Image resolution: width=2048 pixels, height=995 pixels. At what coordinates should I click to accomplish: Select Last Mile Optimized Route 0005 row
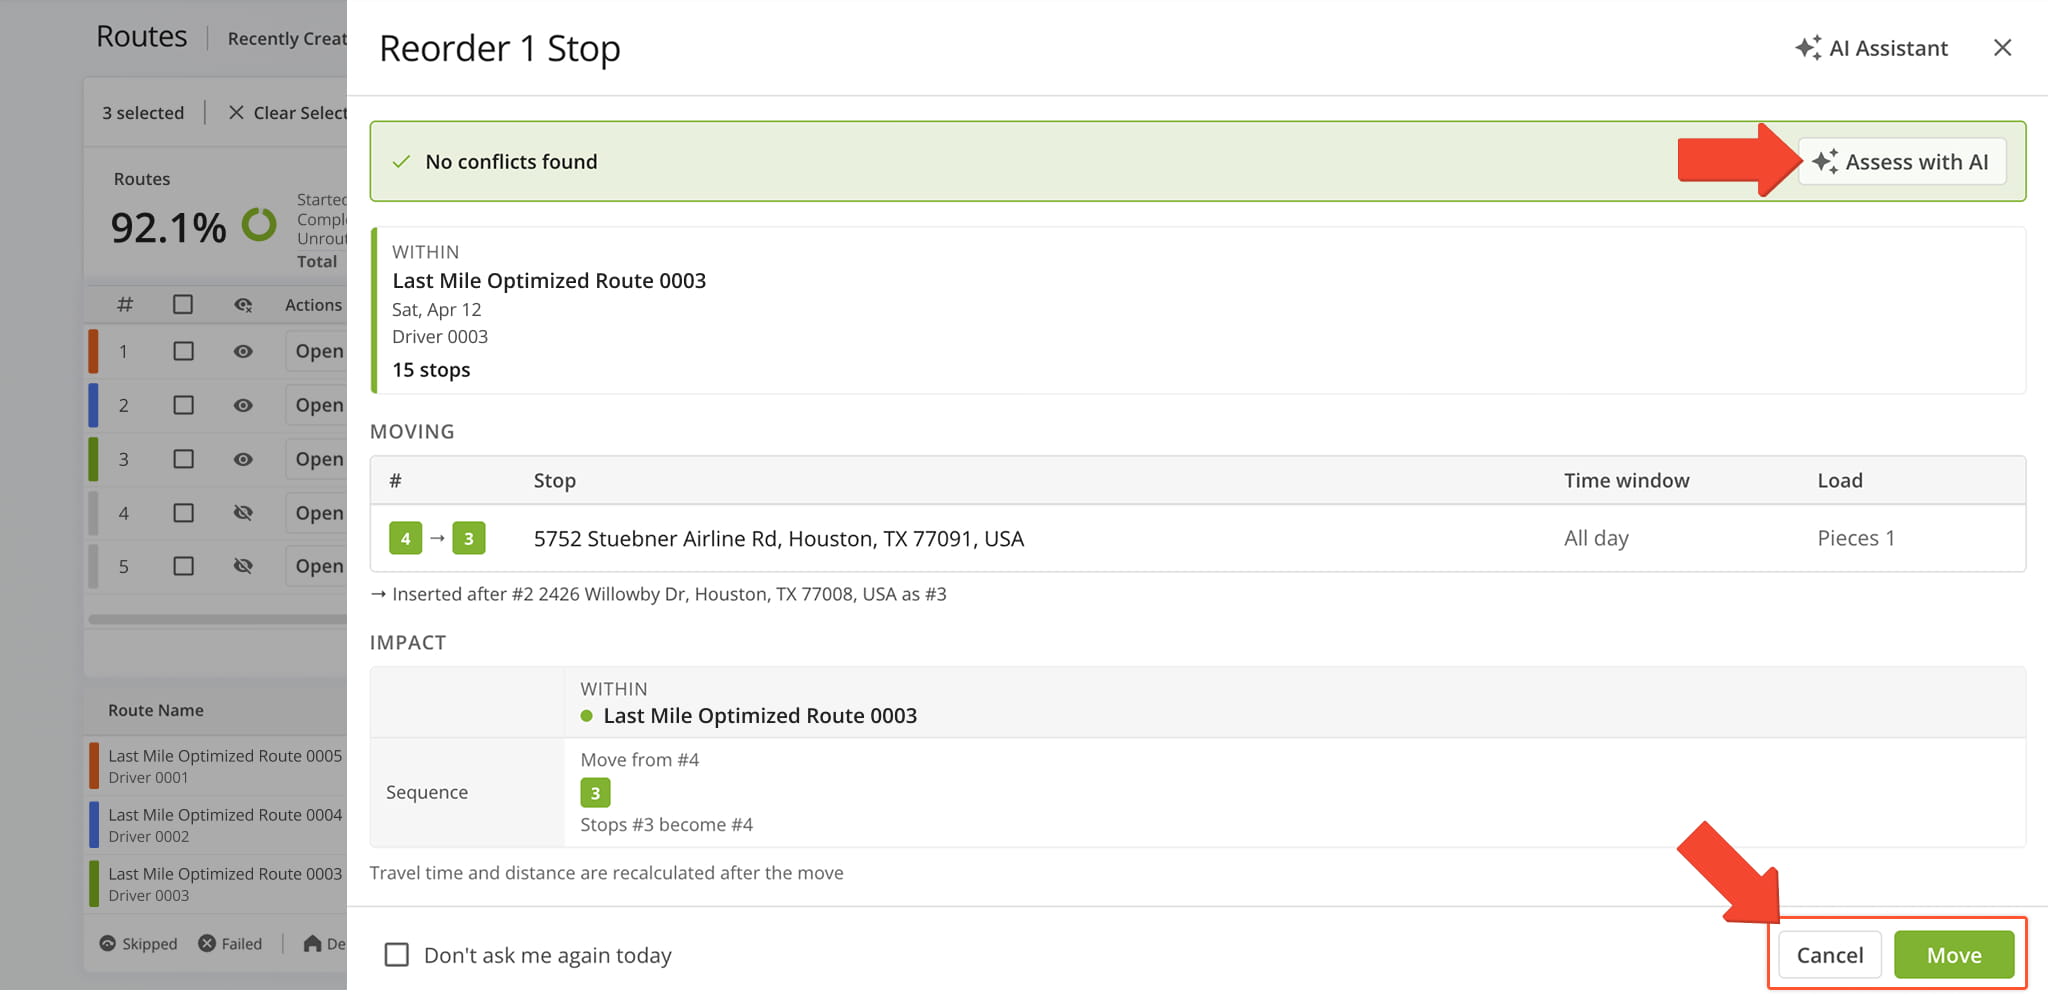tap(217, 766)
